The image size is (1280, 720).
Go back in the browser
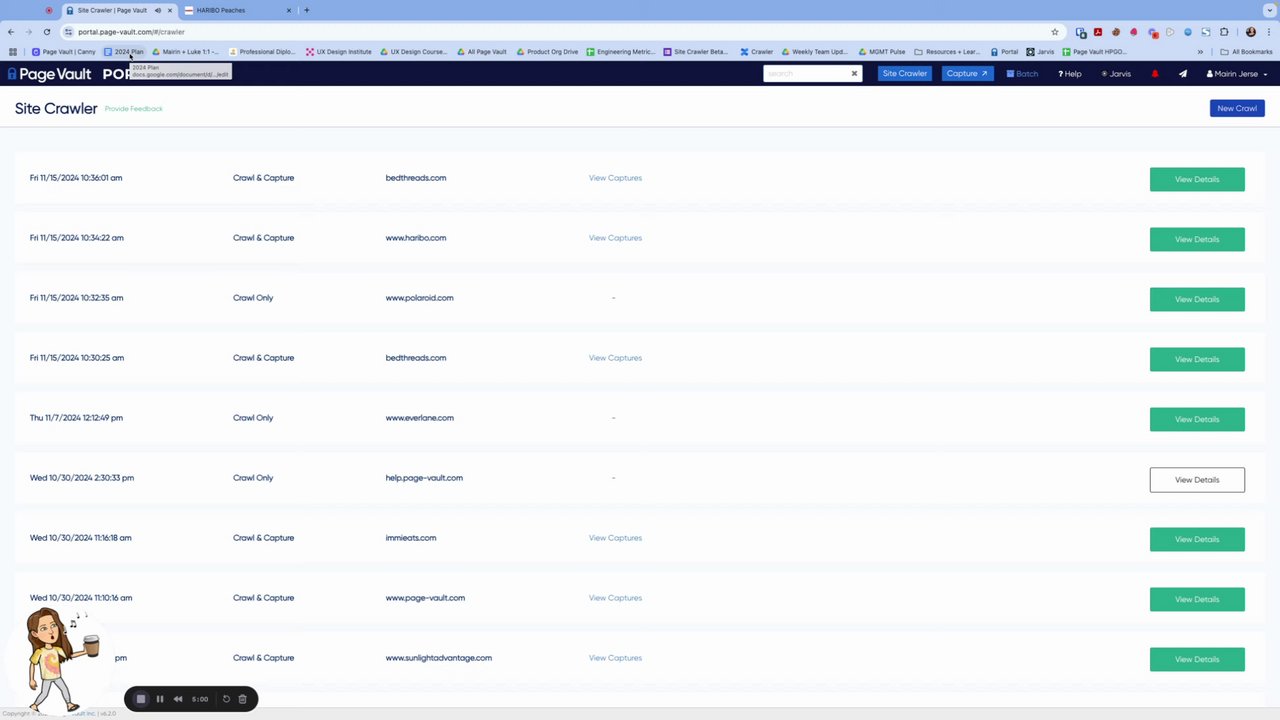(12, 32)
